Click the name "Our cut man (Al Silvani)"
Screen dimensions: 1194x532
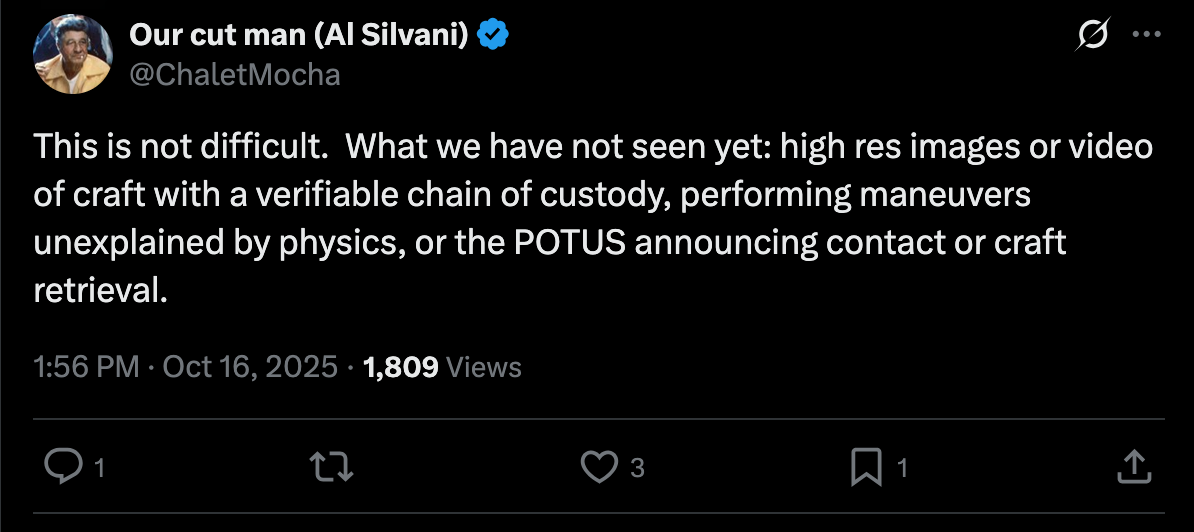click(300, 36)
